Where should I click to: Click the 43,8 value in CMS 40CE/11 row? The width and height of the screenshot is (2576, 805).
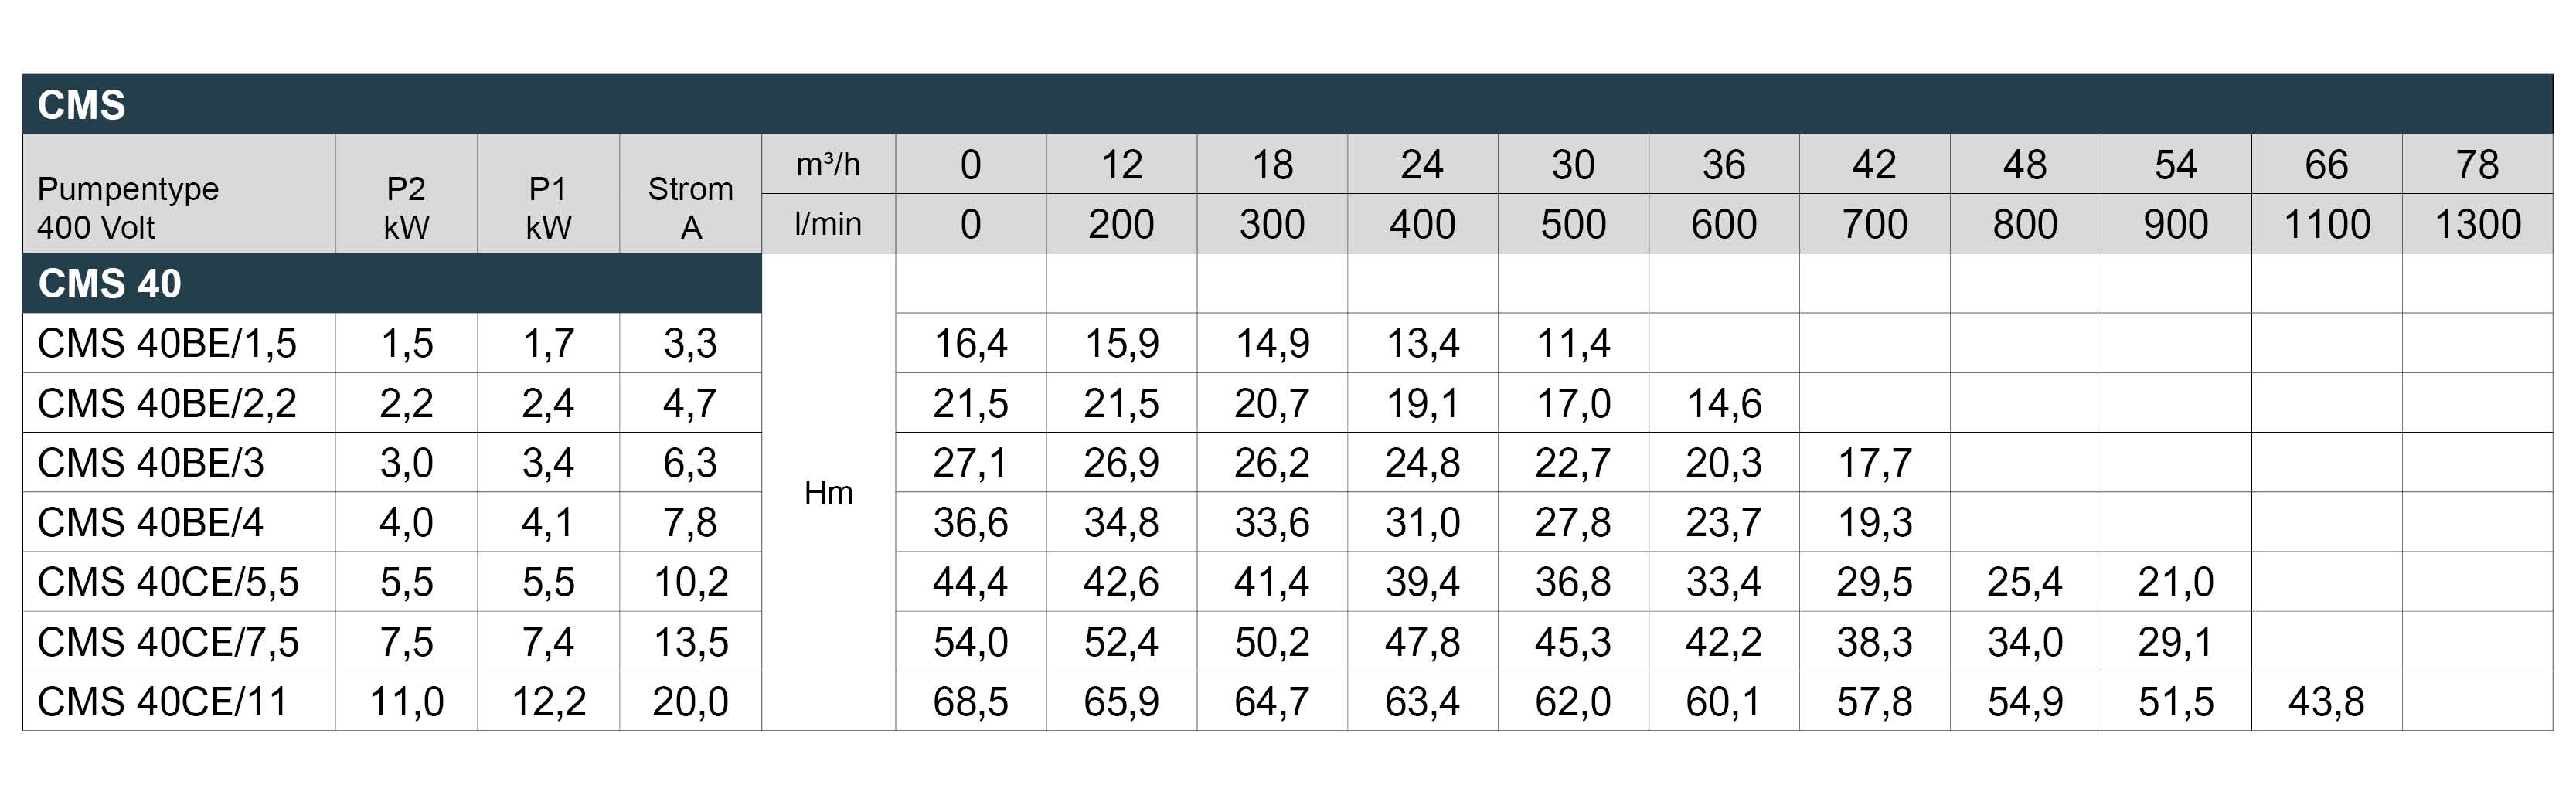click(2326, 701)
